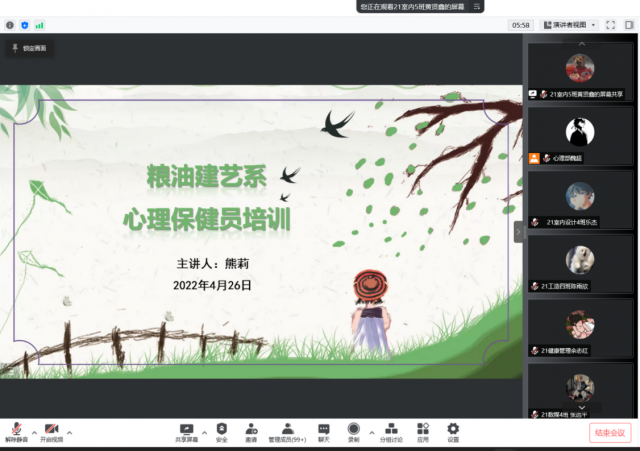Start screen sharing with 共享屏幕
640x451 pixels.
pos(187,431)
